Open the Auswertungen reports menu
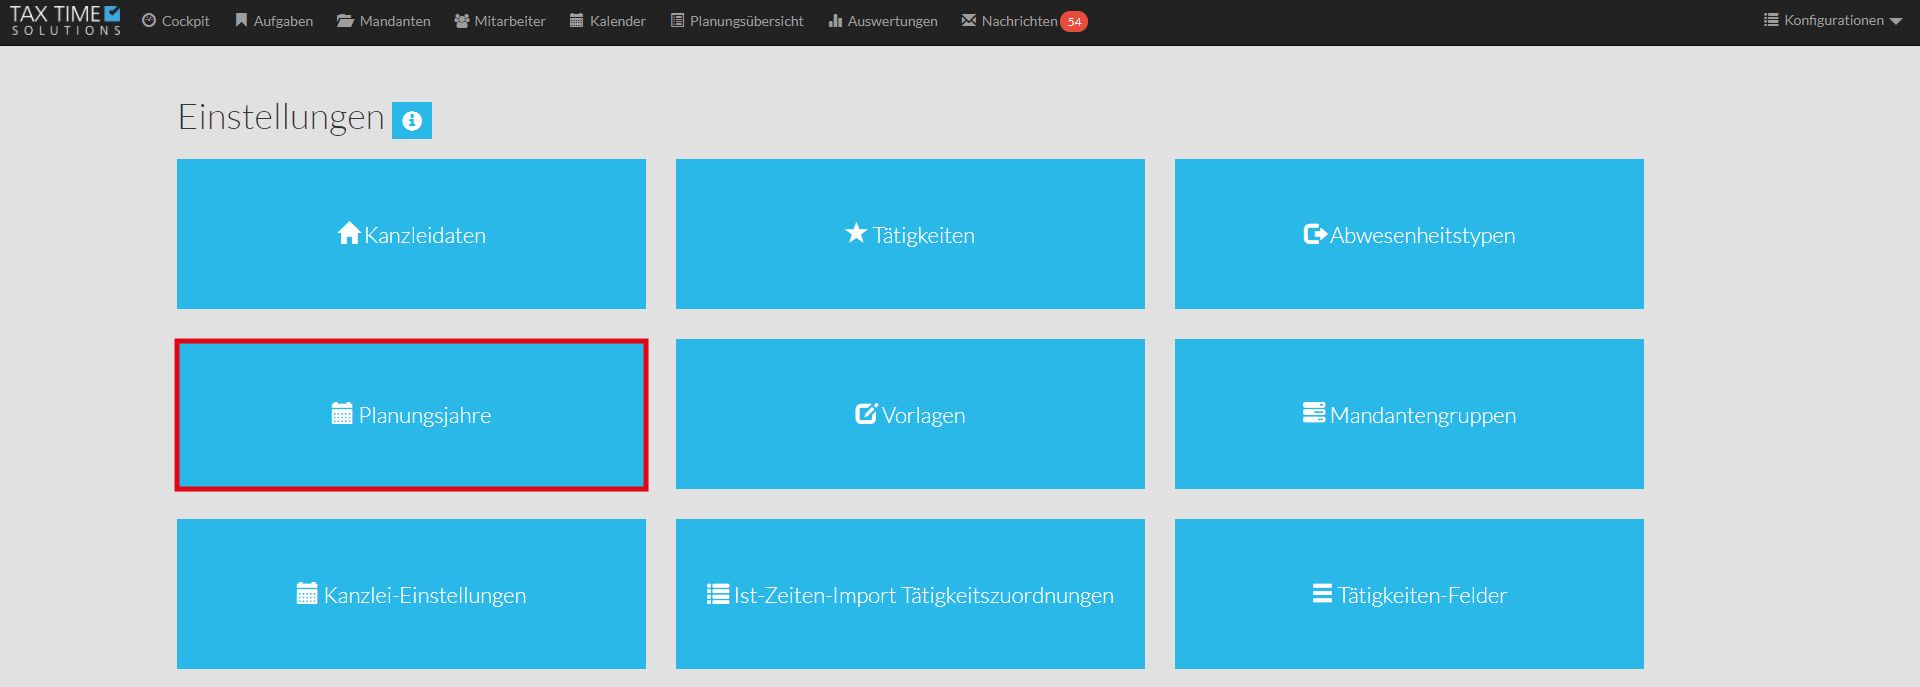1920x687 pixels. click(x=883, y=21)
